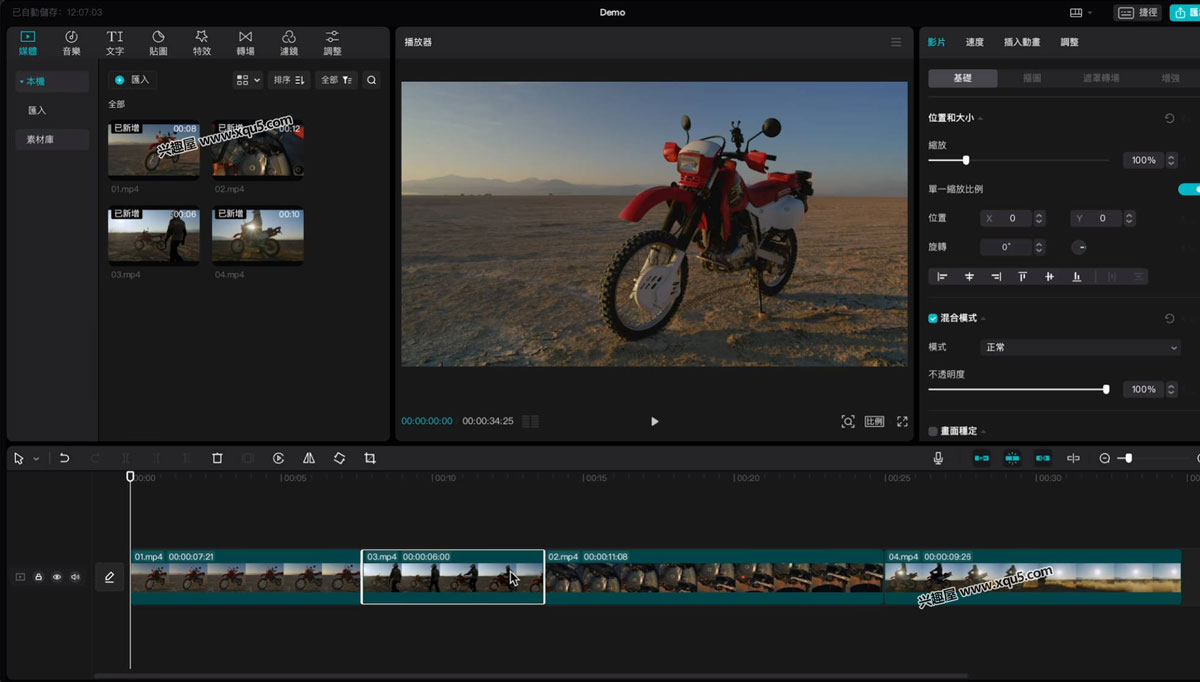Reset 混合模式 with its reset arrow
This screenshot has width=1200, height=682.
pos(1169,318)
